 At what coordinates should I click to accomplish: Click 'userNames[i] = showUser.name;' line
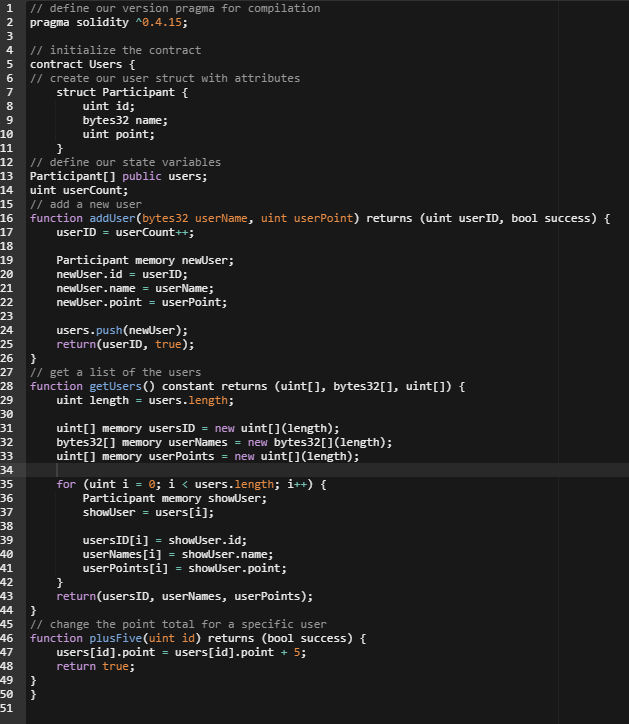tap(178, 554)
